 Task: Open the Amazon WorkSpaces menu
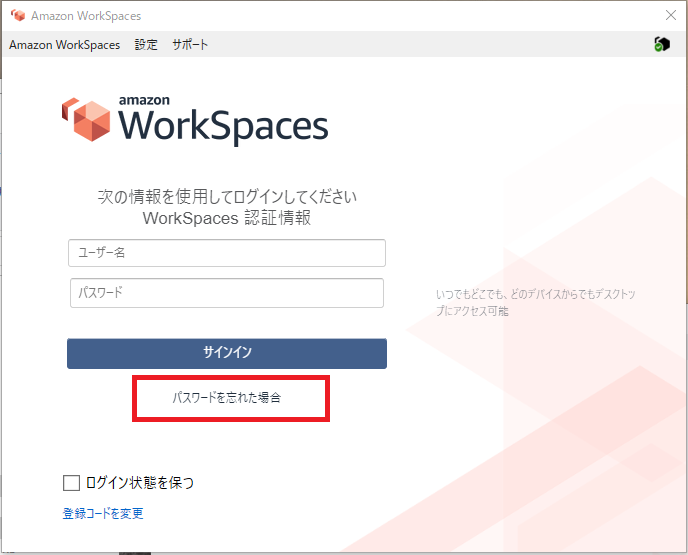pyautogui.click(x=64, y=45)
